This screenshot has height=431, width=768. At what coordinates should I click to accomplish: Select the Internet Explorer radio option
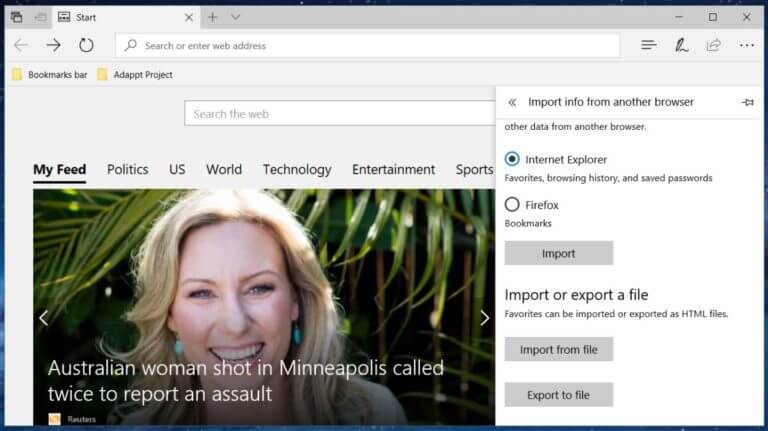(512, 159)
